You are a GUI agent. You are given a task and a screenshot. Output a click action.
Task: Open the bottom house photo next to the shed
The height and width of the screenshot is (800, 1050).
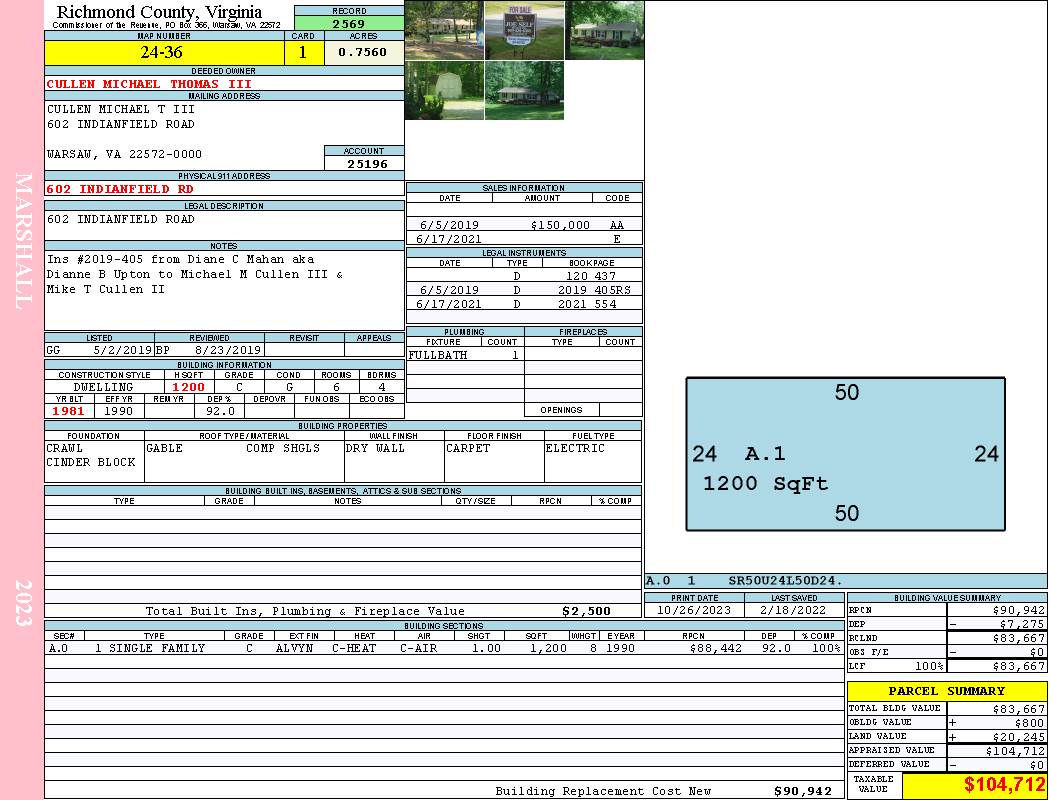tap(524, 90)
